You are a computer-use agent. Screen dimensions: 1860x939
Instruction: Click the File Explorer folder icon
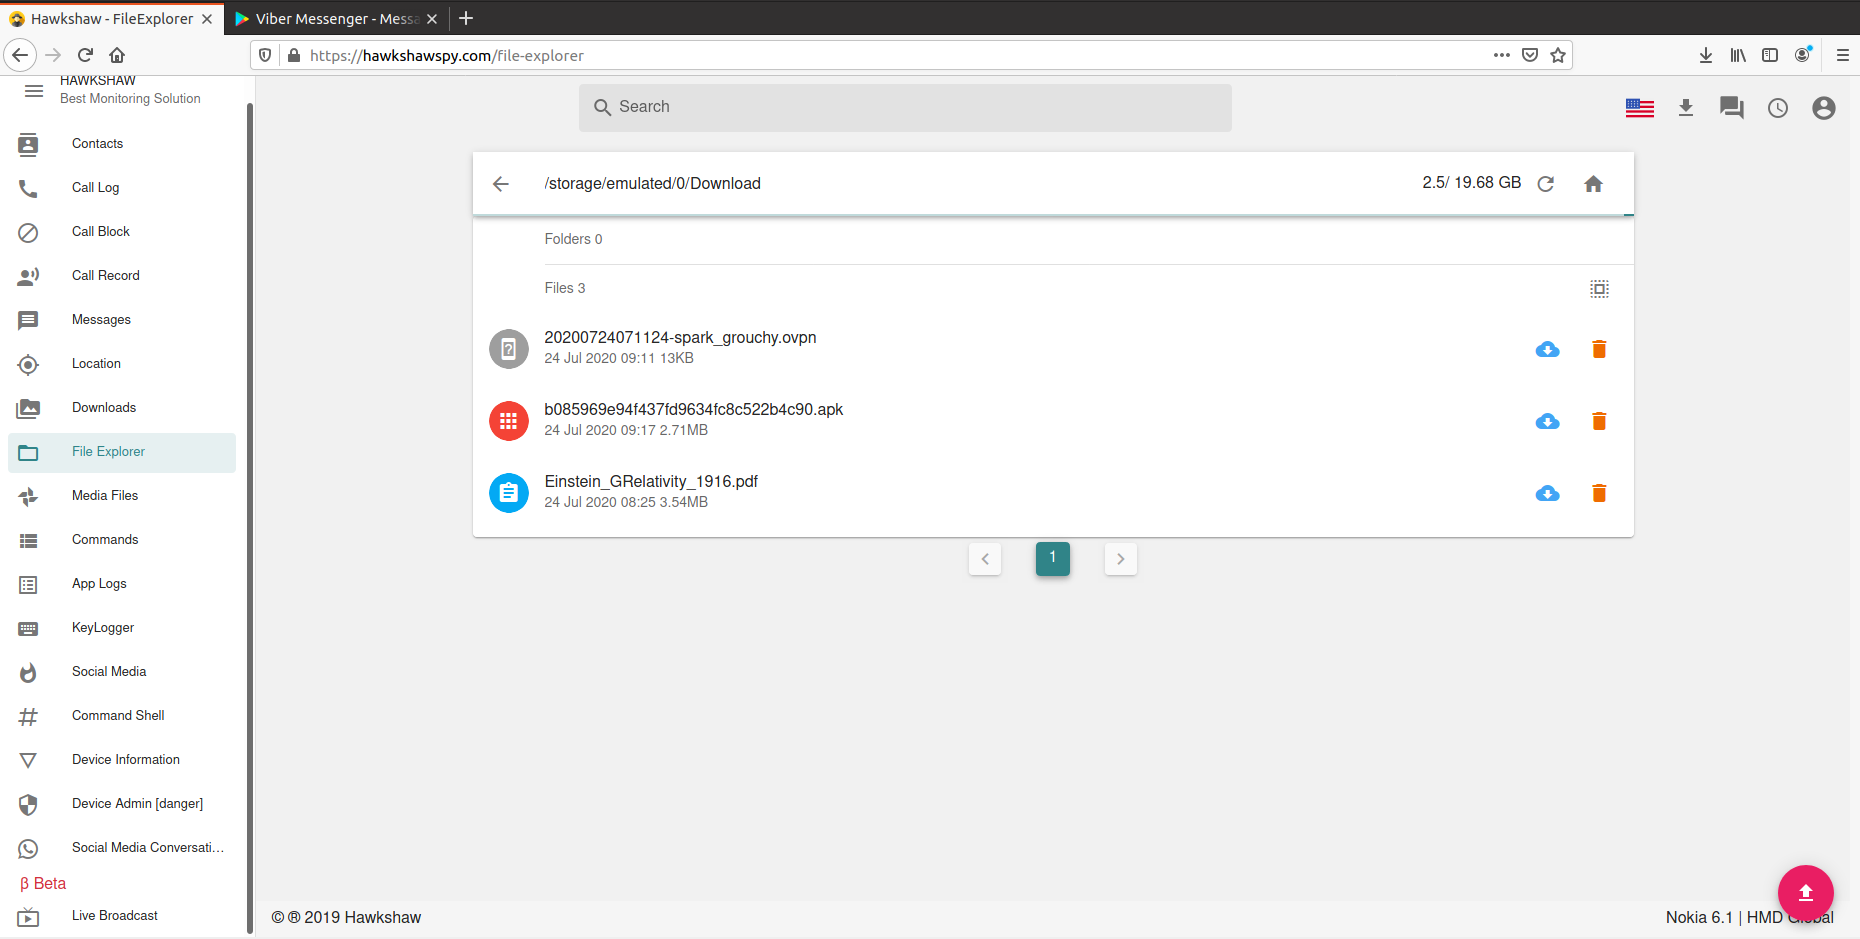[28, 452]
